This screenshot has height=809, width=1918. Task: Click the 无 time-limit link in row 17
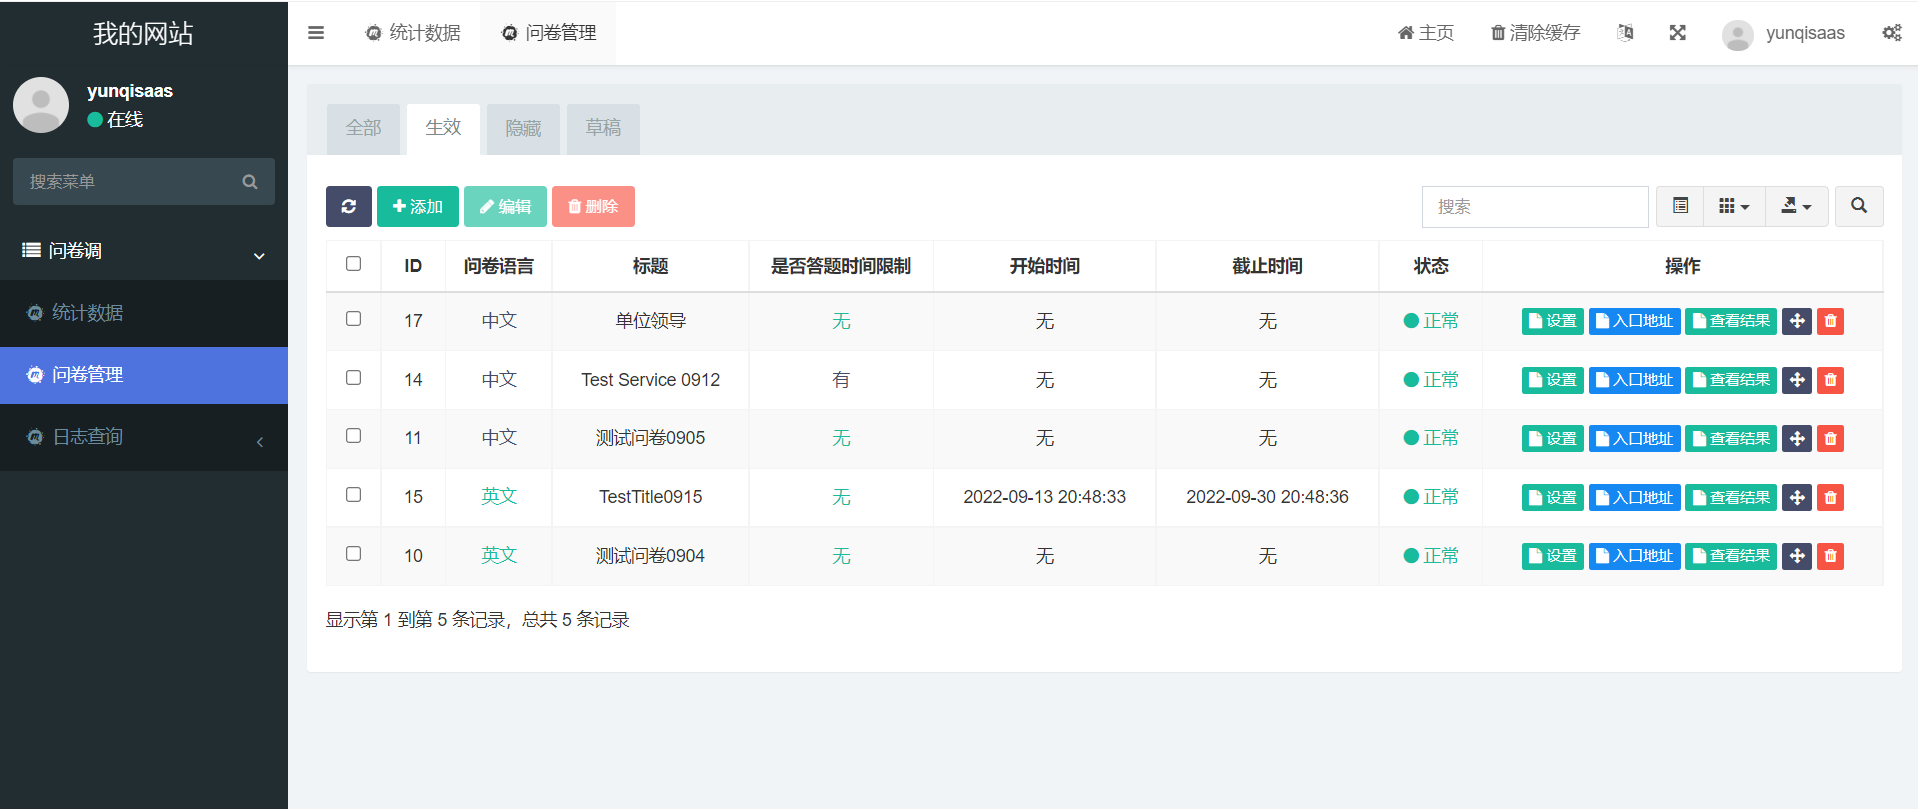point(841,321)
